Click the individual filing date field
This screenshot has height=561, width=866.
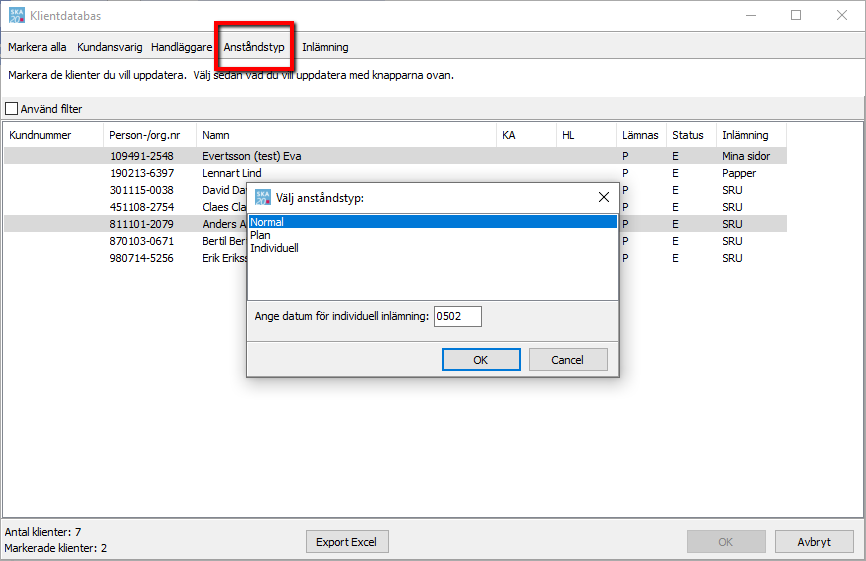[457, 316]
